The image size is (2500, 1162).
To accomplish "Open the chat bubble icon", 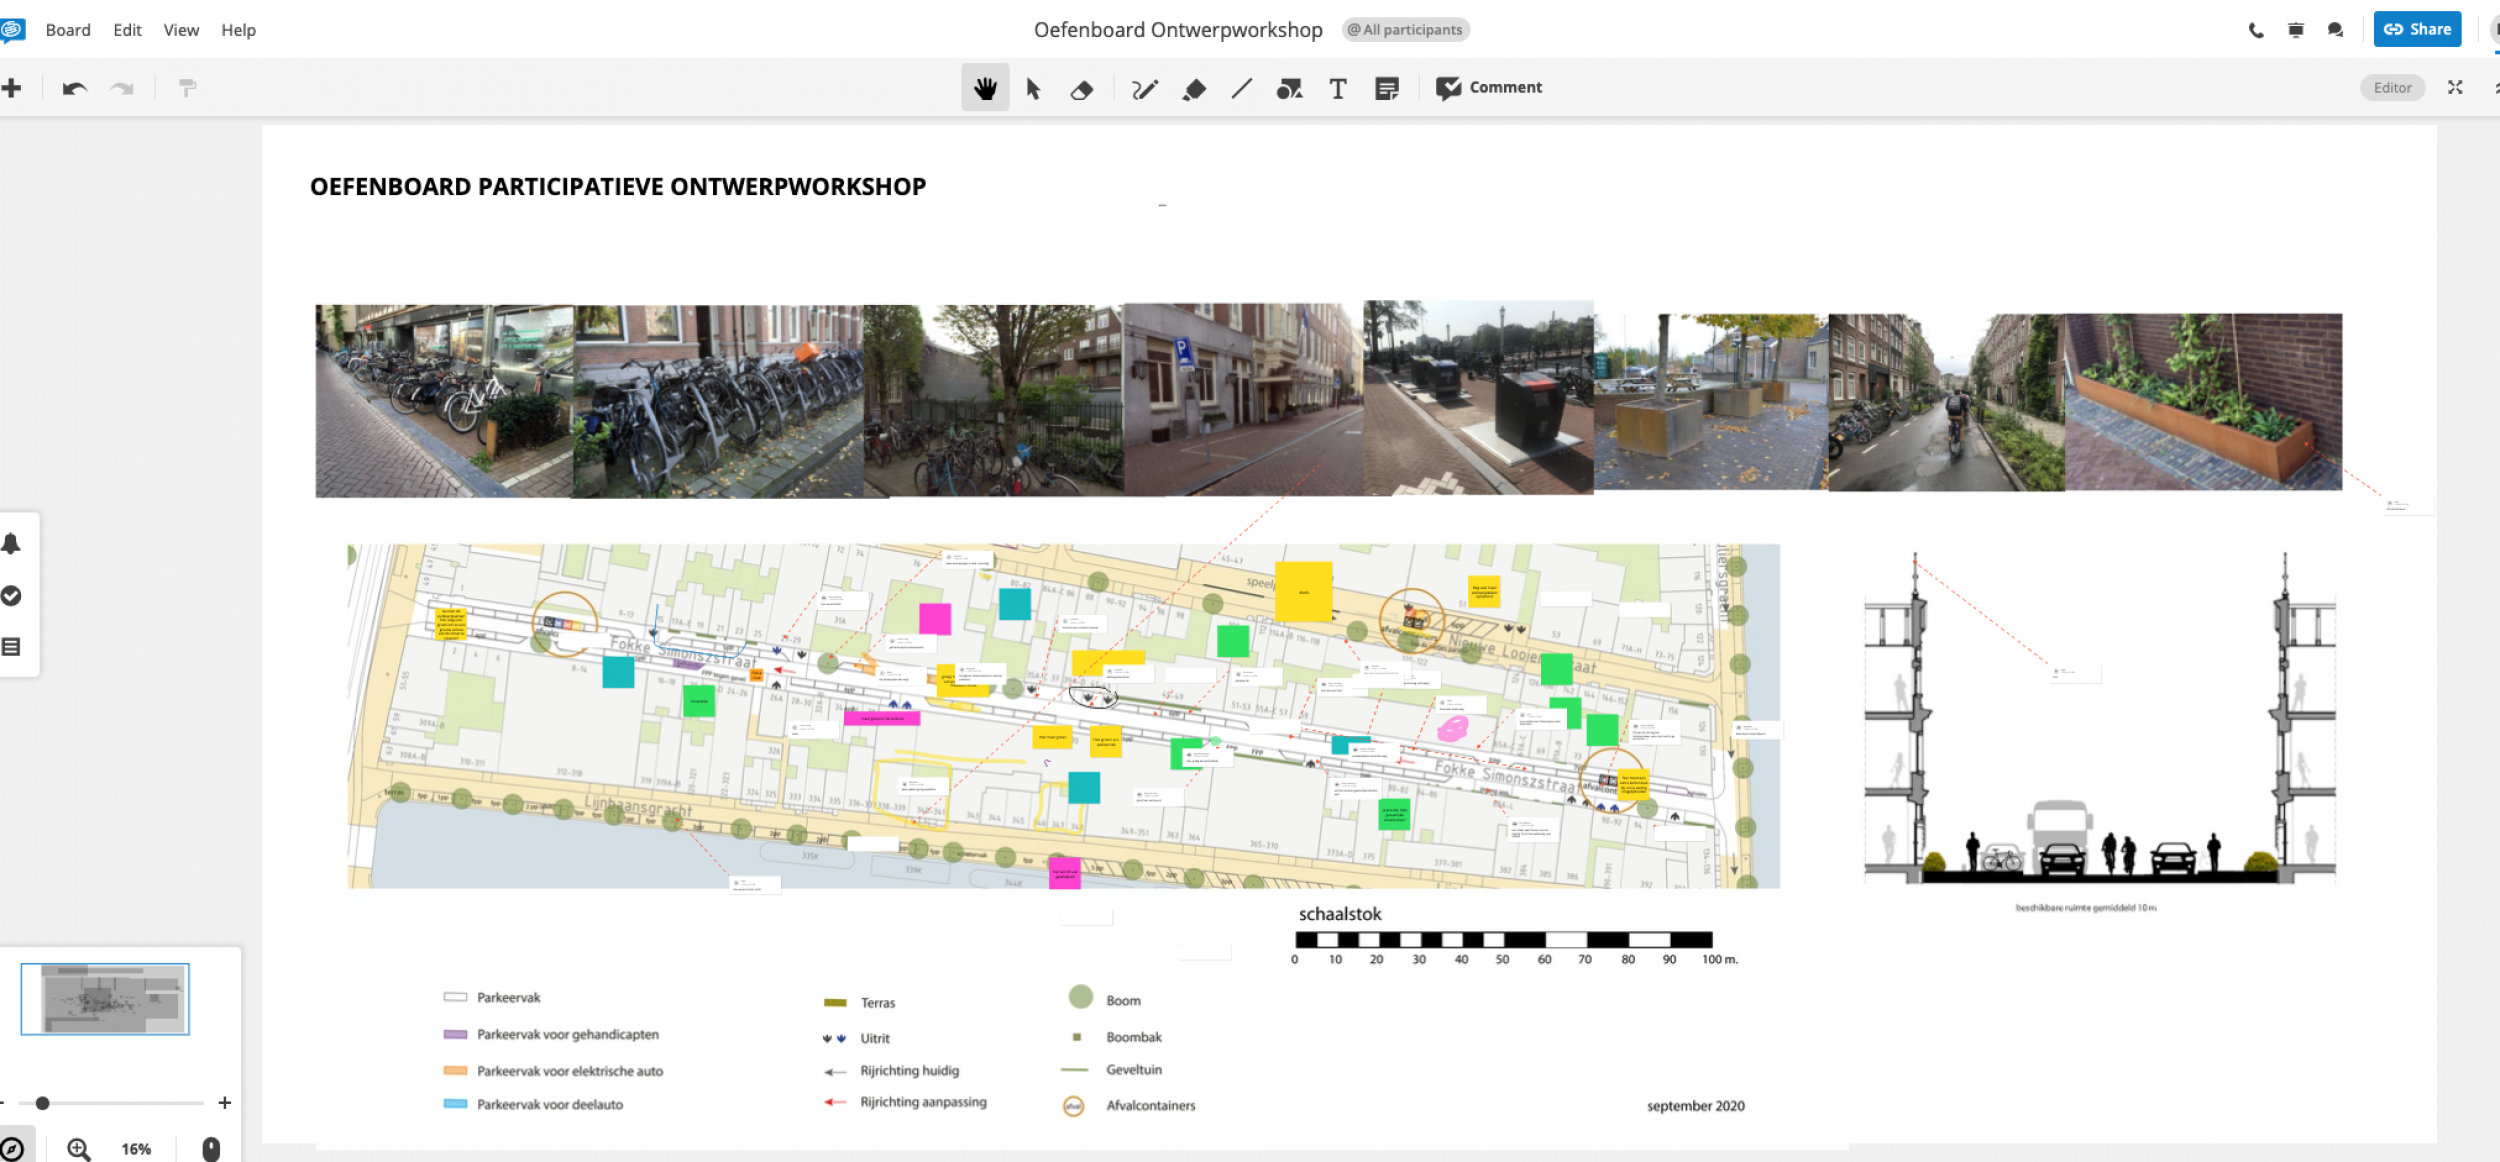I will click(2335, 30).
